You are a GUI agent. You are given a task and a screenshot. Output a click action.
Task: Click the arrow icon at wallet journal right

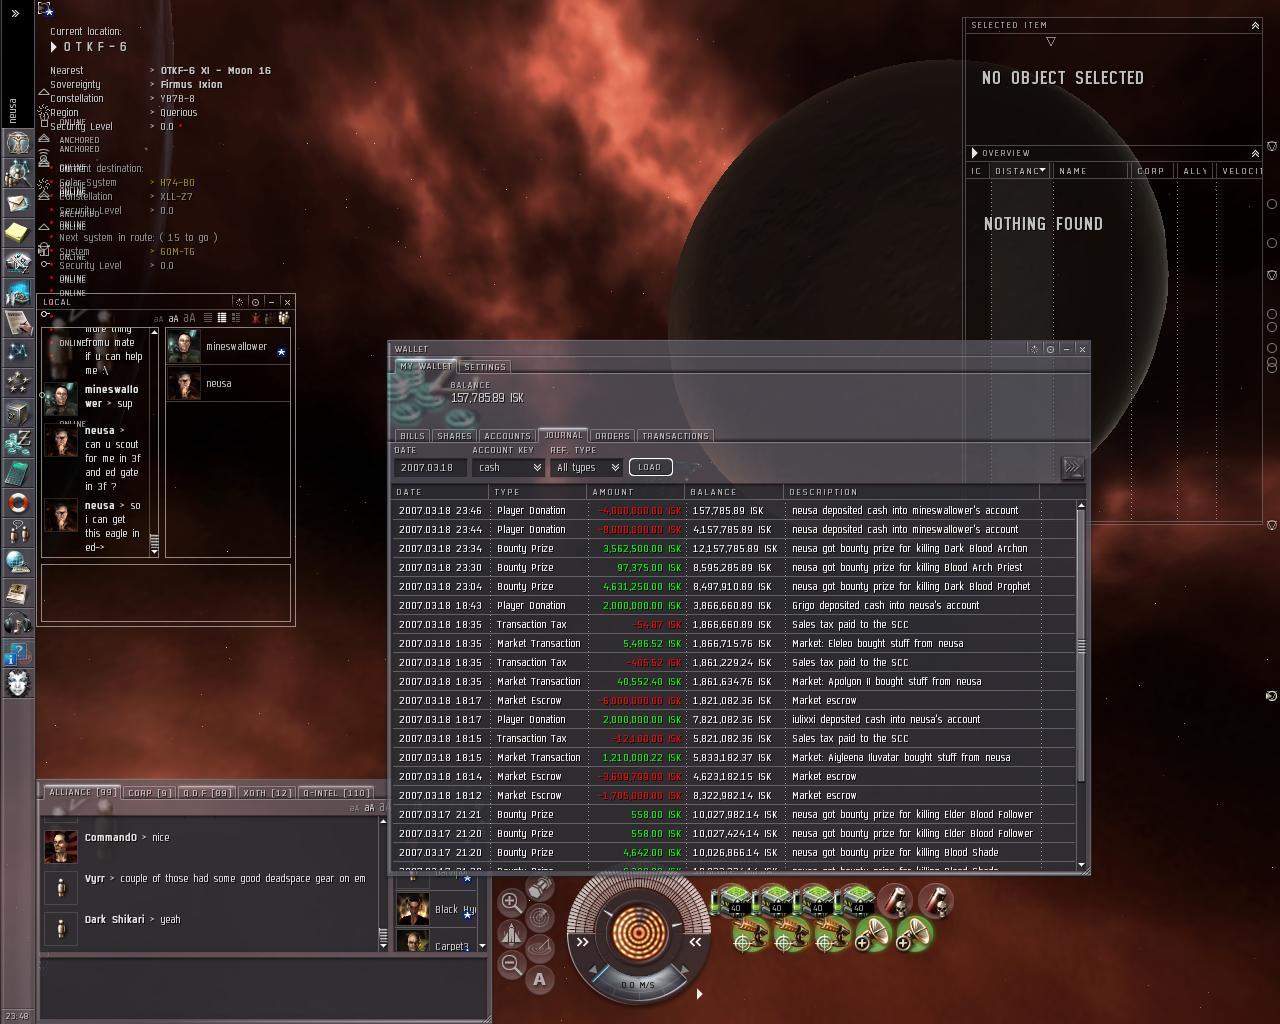click(1071, 467)
